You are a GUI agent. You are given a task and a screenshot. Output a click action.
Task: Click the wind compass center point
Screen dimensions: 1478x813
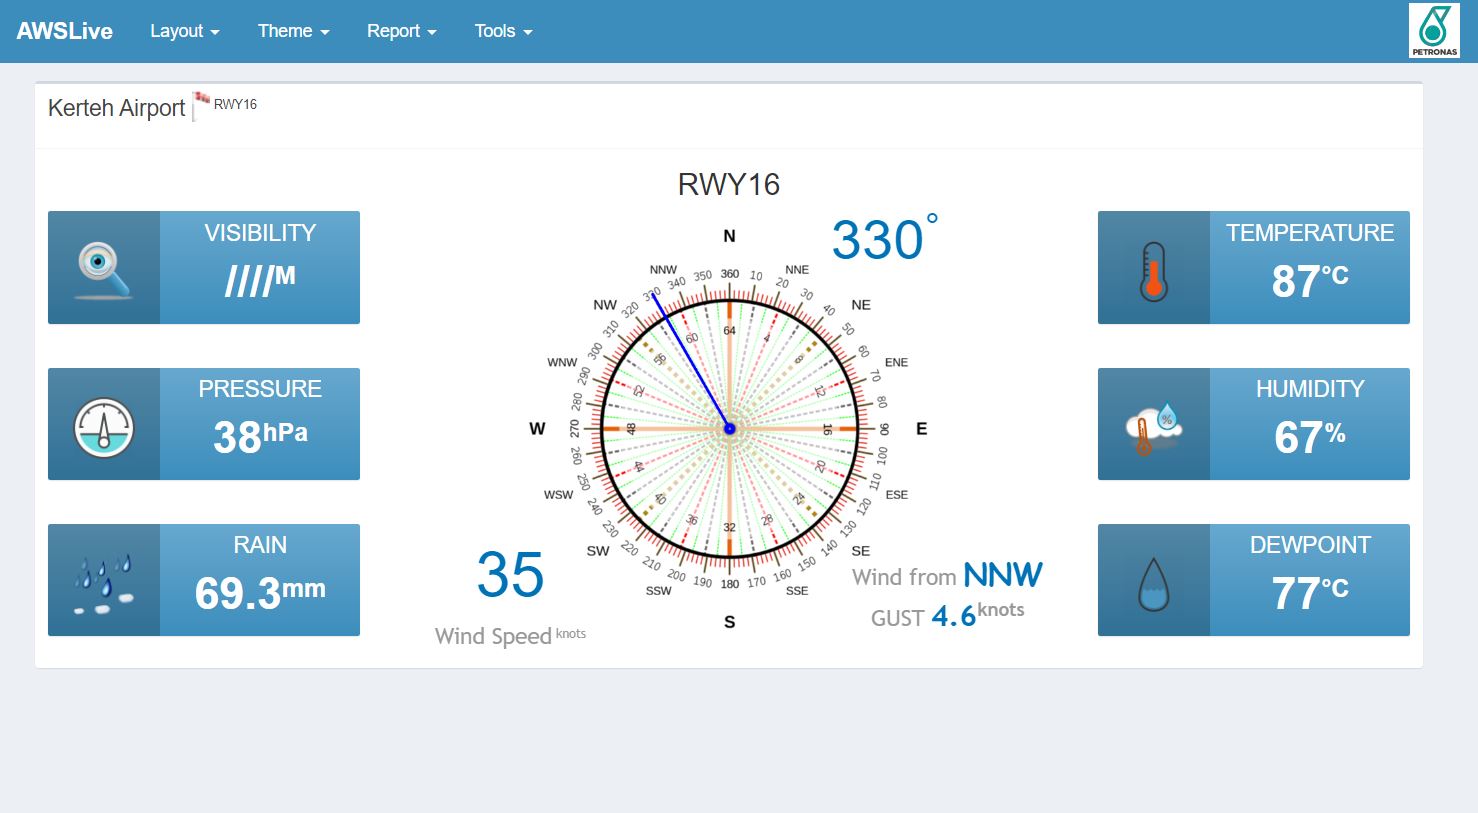pyautogui.click(x=729, y=429)
